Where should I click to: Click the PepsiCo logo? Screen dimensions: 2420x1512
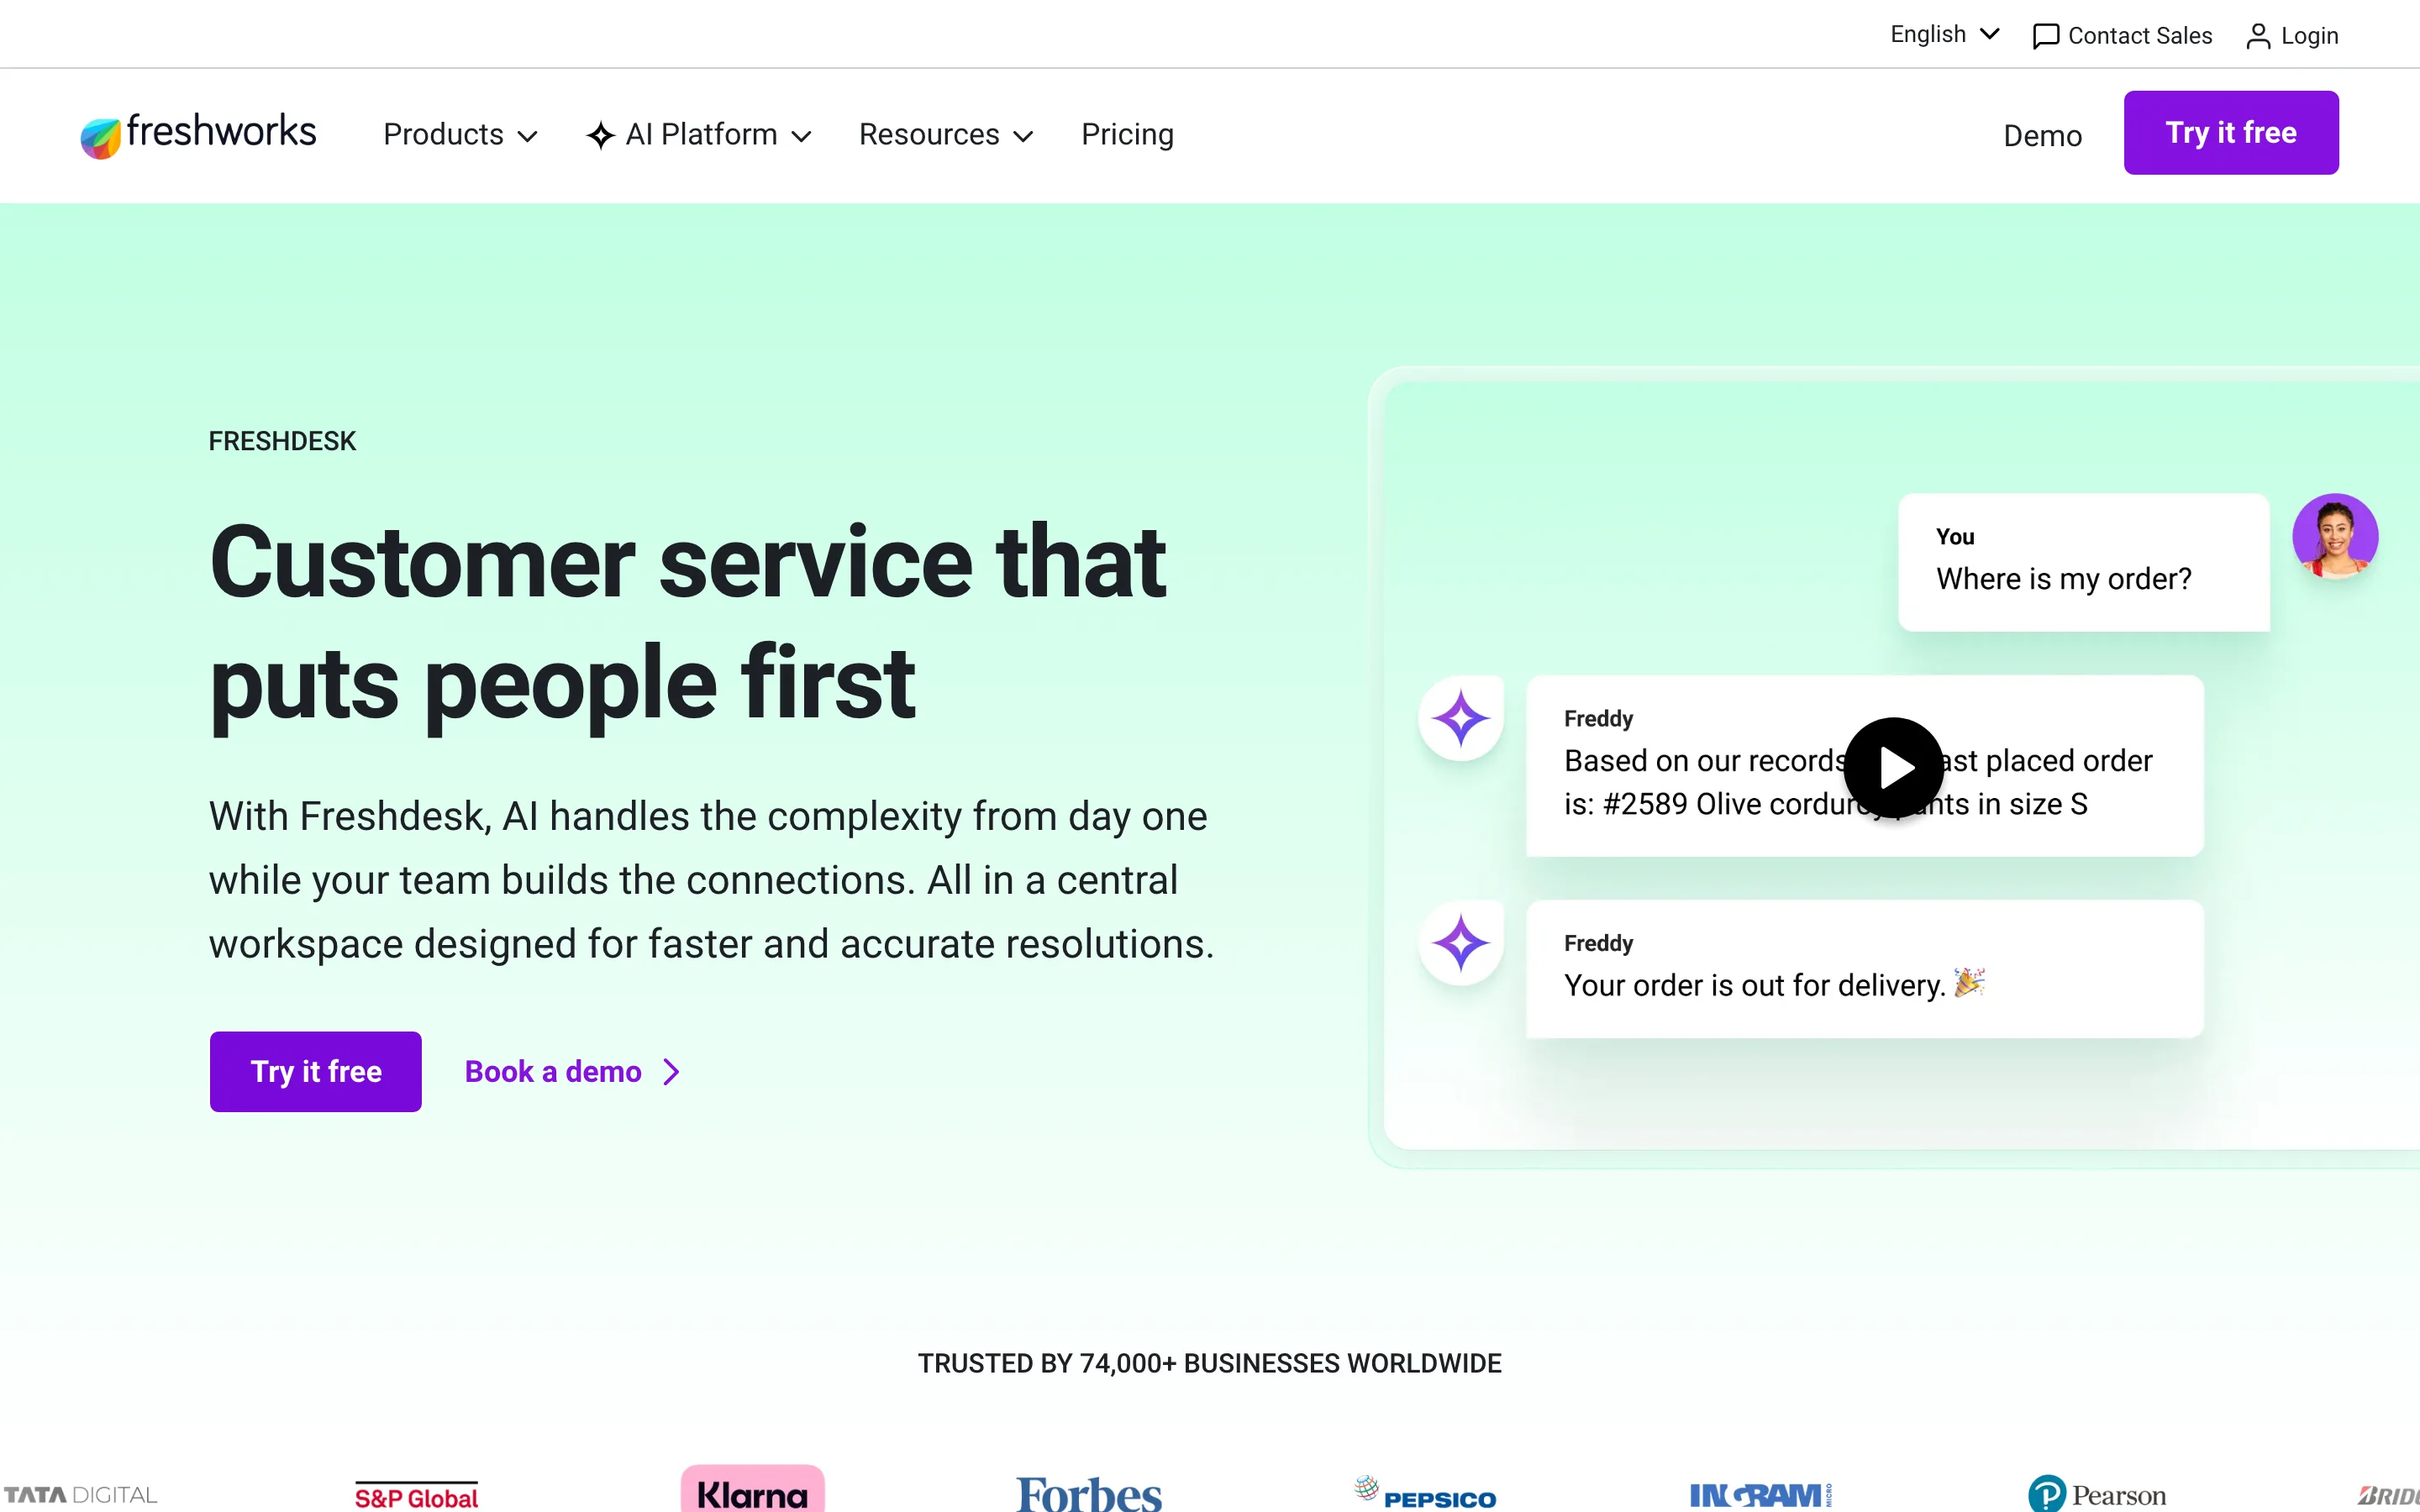1425,1493
